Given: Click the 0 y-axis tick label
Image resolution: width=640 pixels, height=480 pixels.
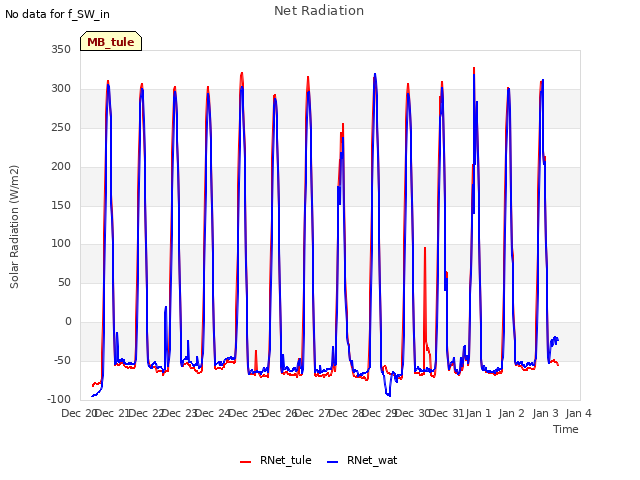Looking at the screenshot, I should click(x=68, y=322).
